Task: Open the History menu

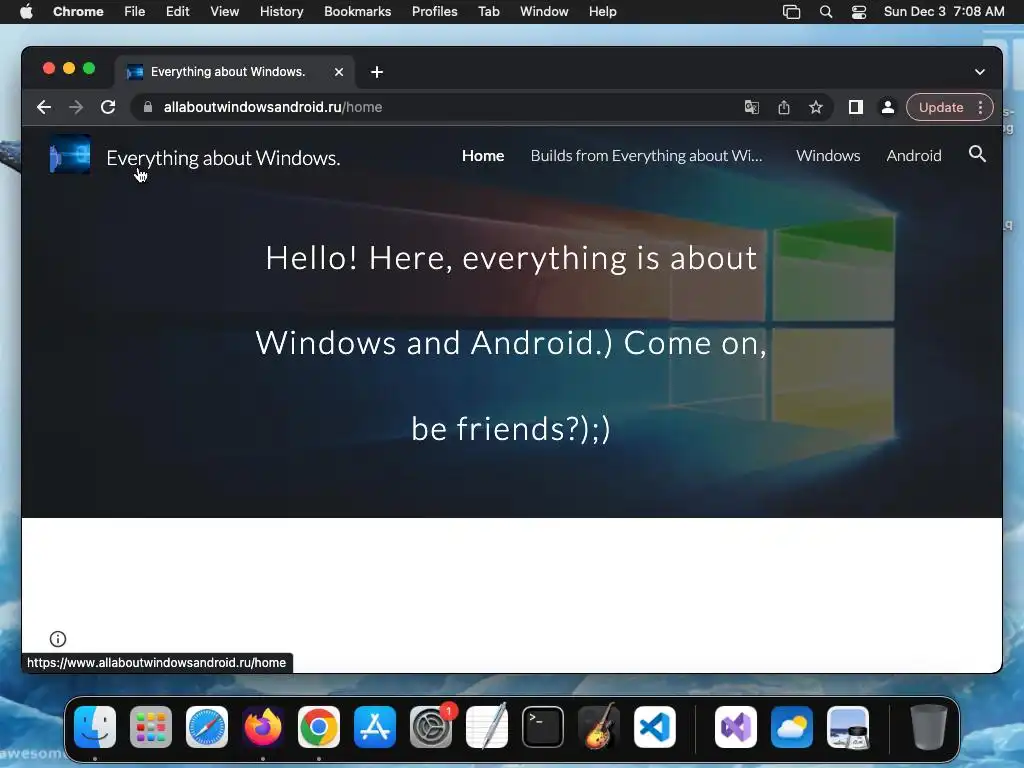Action: 281,12
